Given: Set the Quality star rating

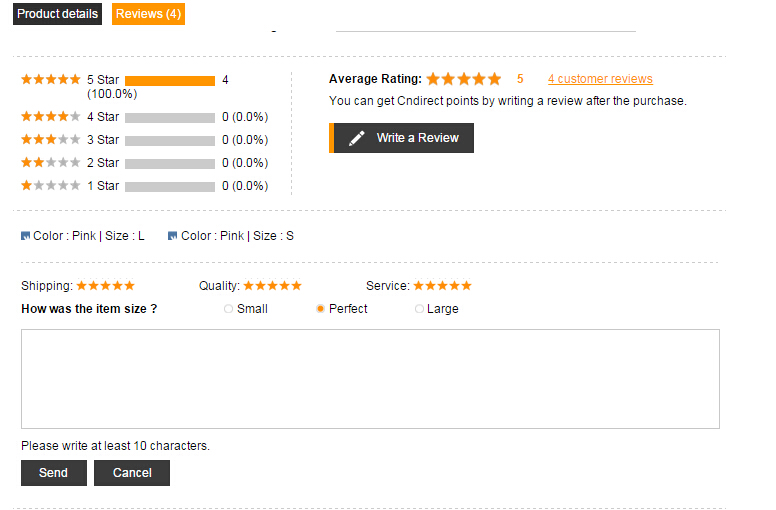Looking at the screenshot, I should pos(272,286).
